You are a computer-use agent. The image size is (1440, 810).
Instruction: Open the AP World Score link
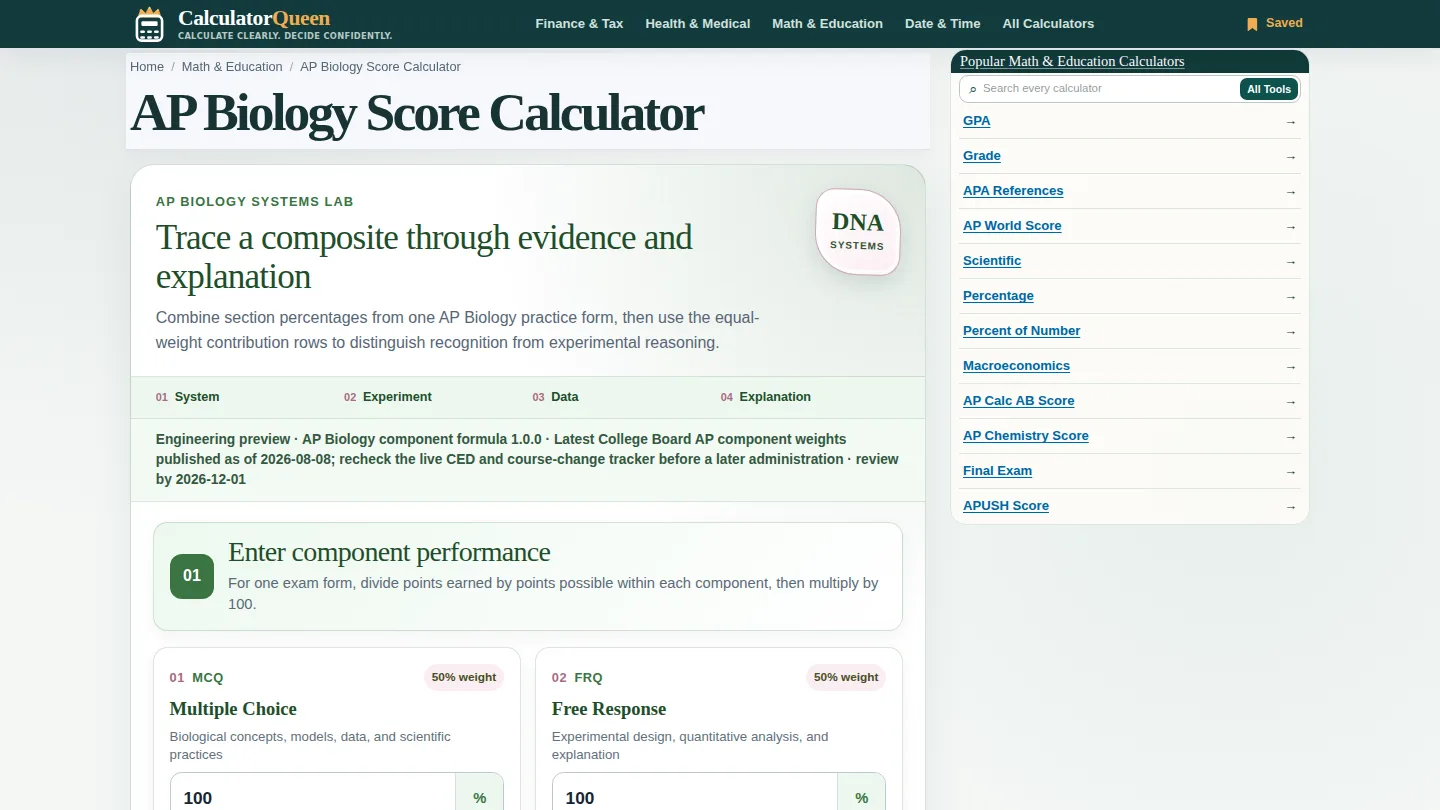pos(1012,226)
